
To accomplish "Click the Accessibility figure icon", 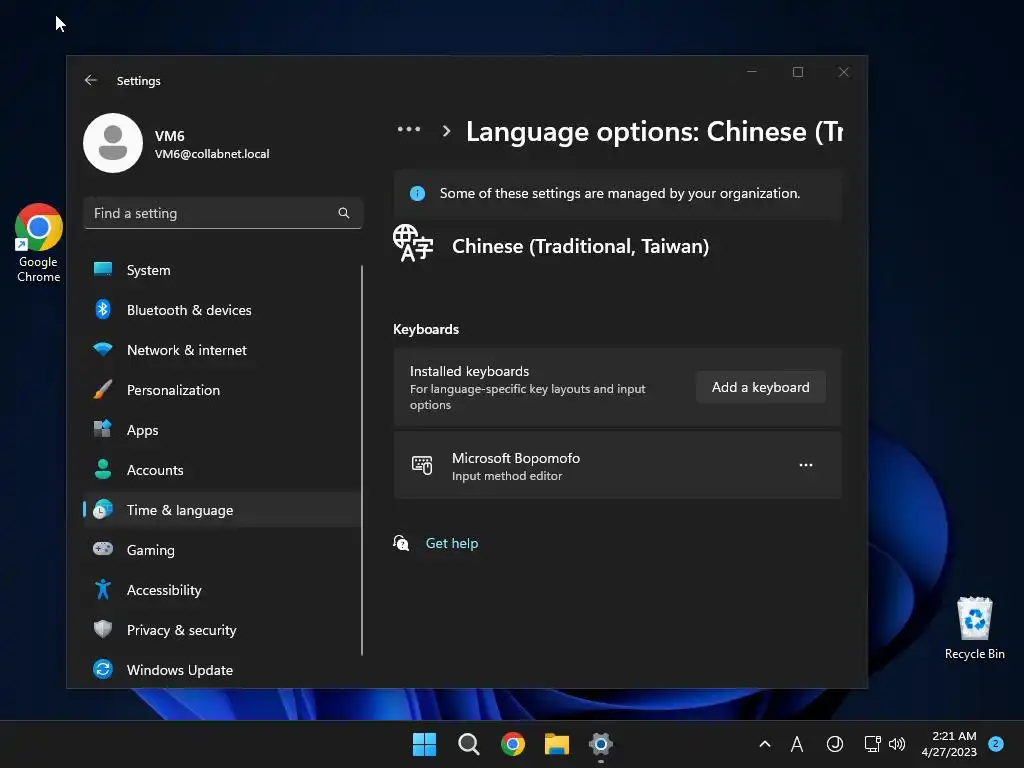I will 103,589.
